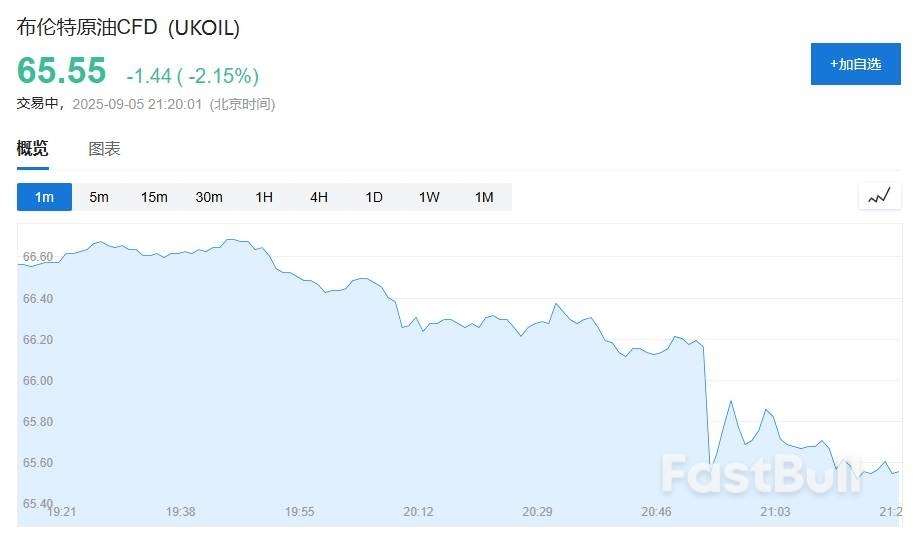Click the current price 65.55

click(x=61, y=71)
